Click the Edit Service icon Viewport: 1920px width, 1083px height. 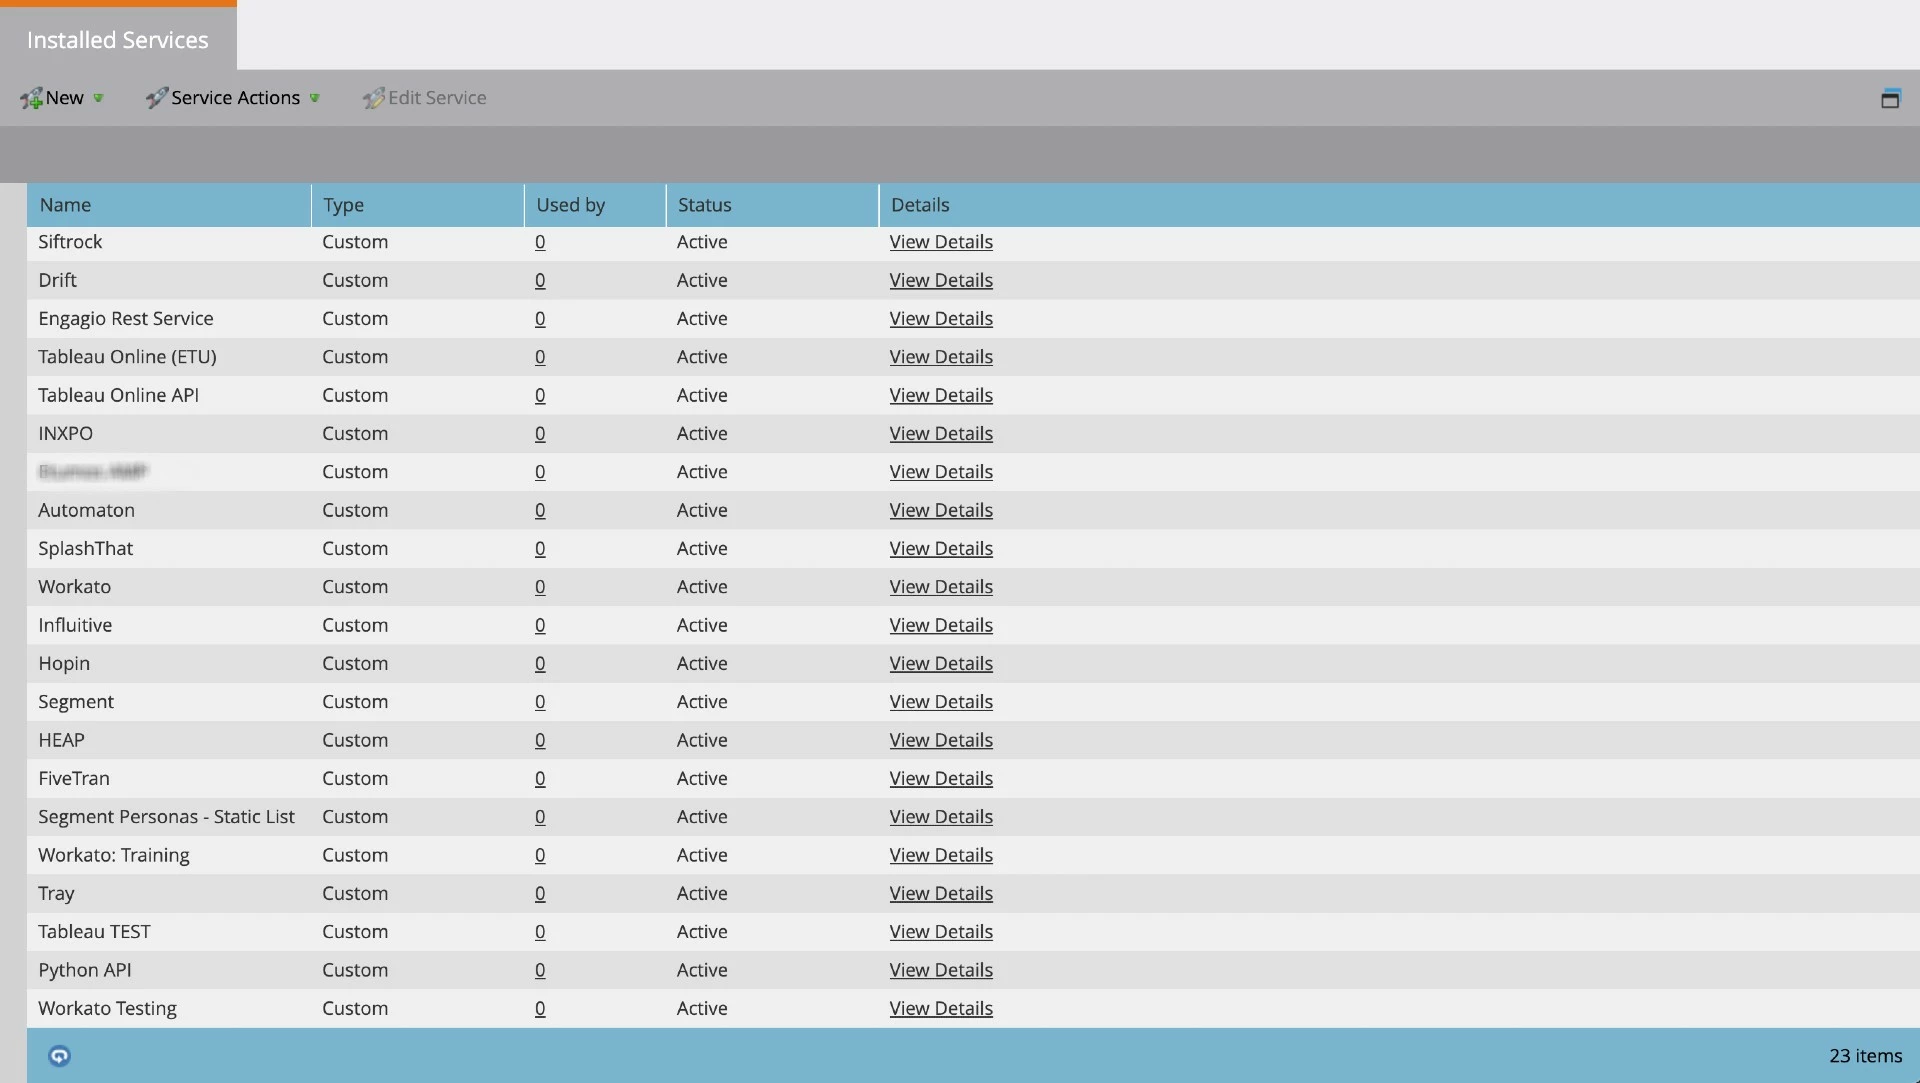point(373,98)
